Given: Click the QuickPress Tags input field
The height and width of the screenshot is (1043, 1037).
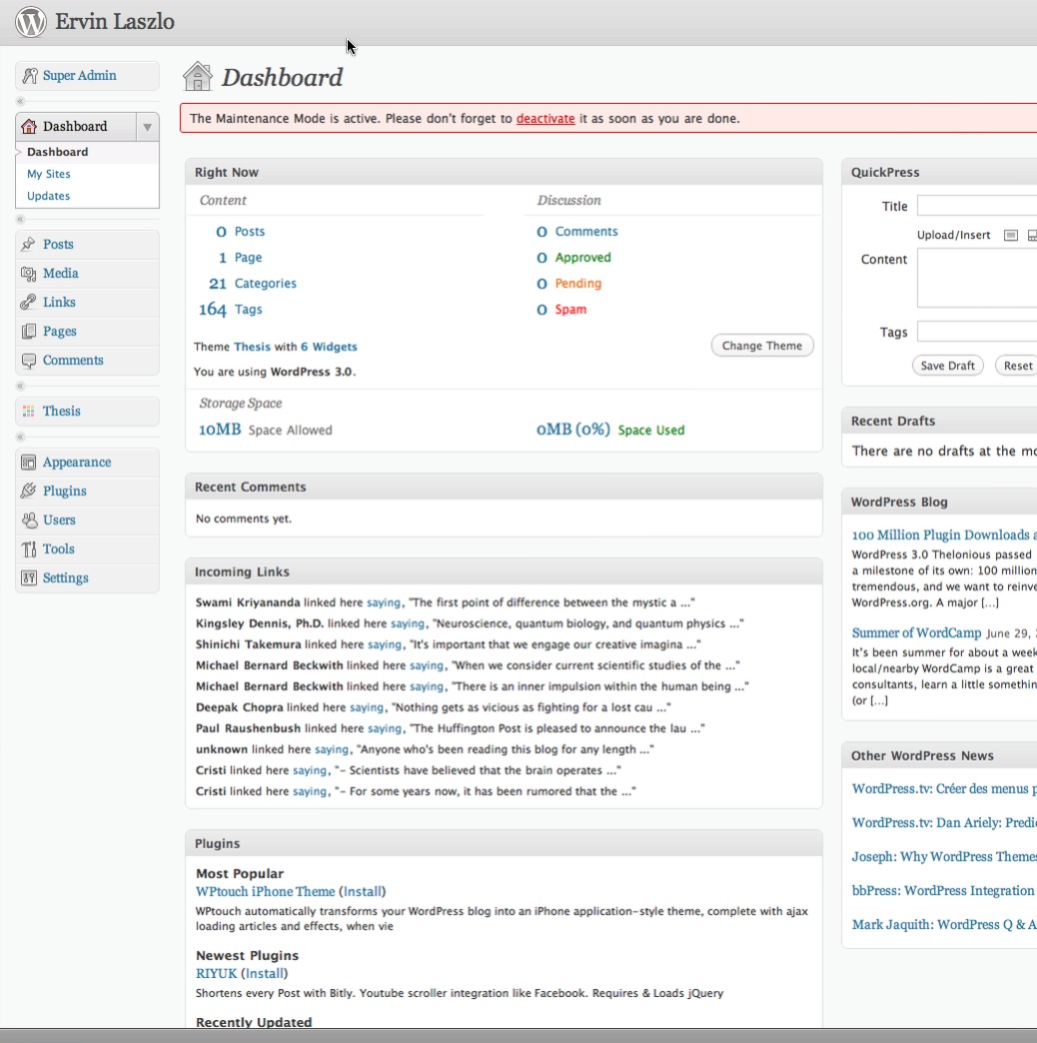Looking at the screenshot, I should pyautogui.click(x=976, y=331).
